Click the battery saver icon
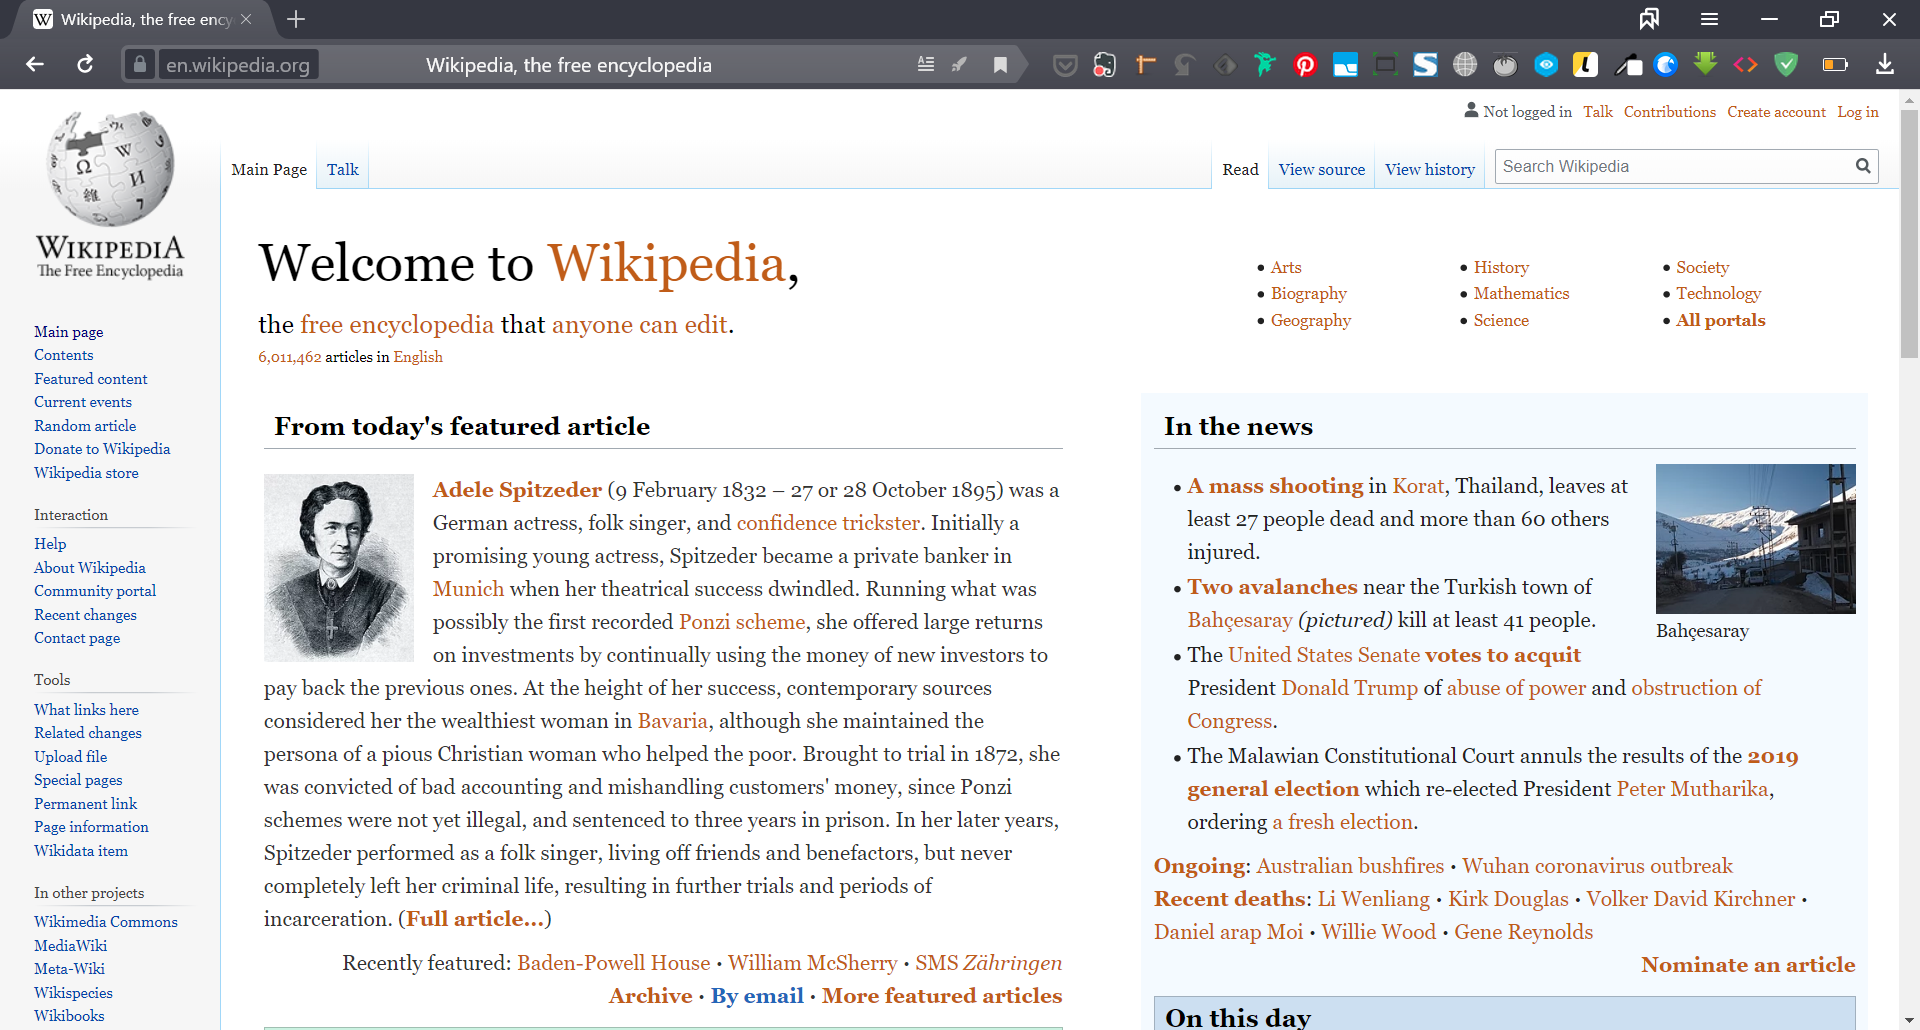1920x1030 pixels. [1835, 65]
